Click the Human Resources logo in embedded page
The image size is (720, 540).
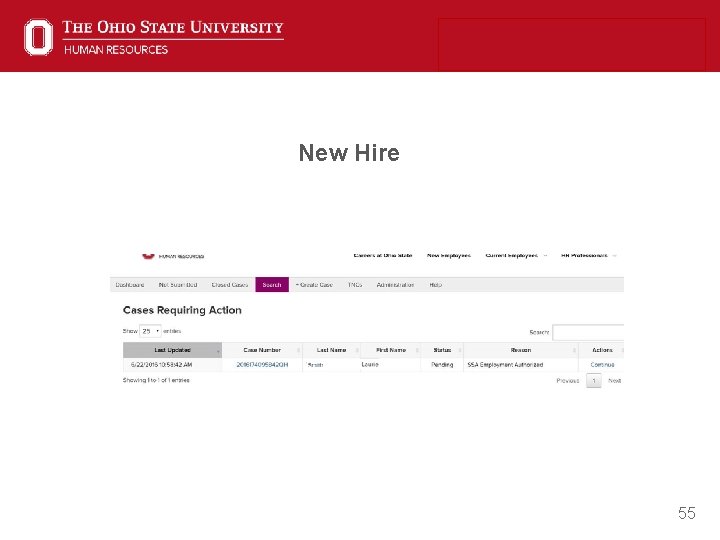pos(173,256)
